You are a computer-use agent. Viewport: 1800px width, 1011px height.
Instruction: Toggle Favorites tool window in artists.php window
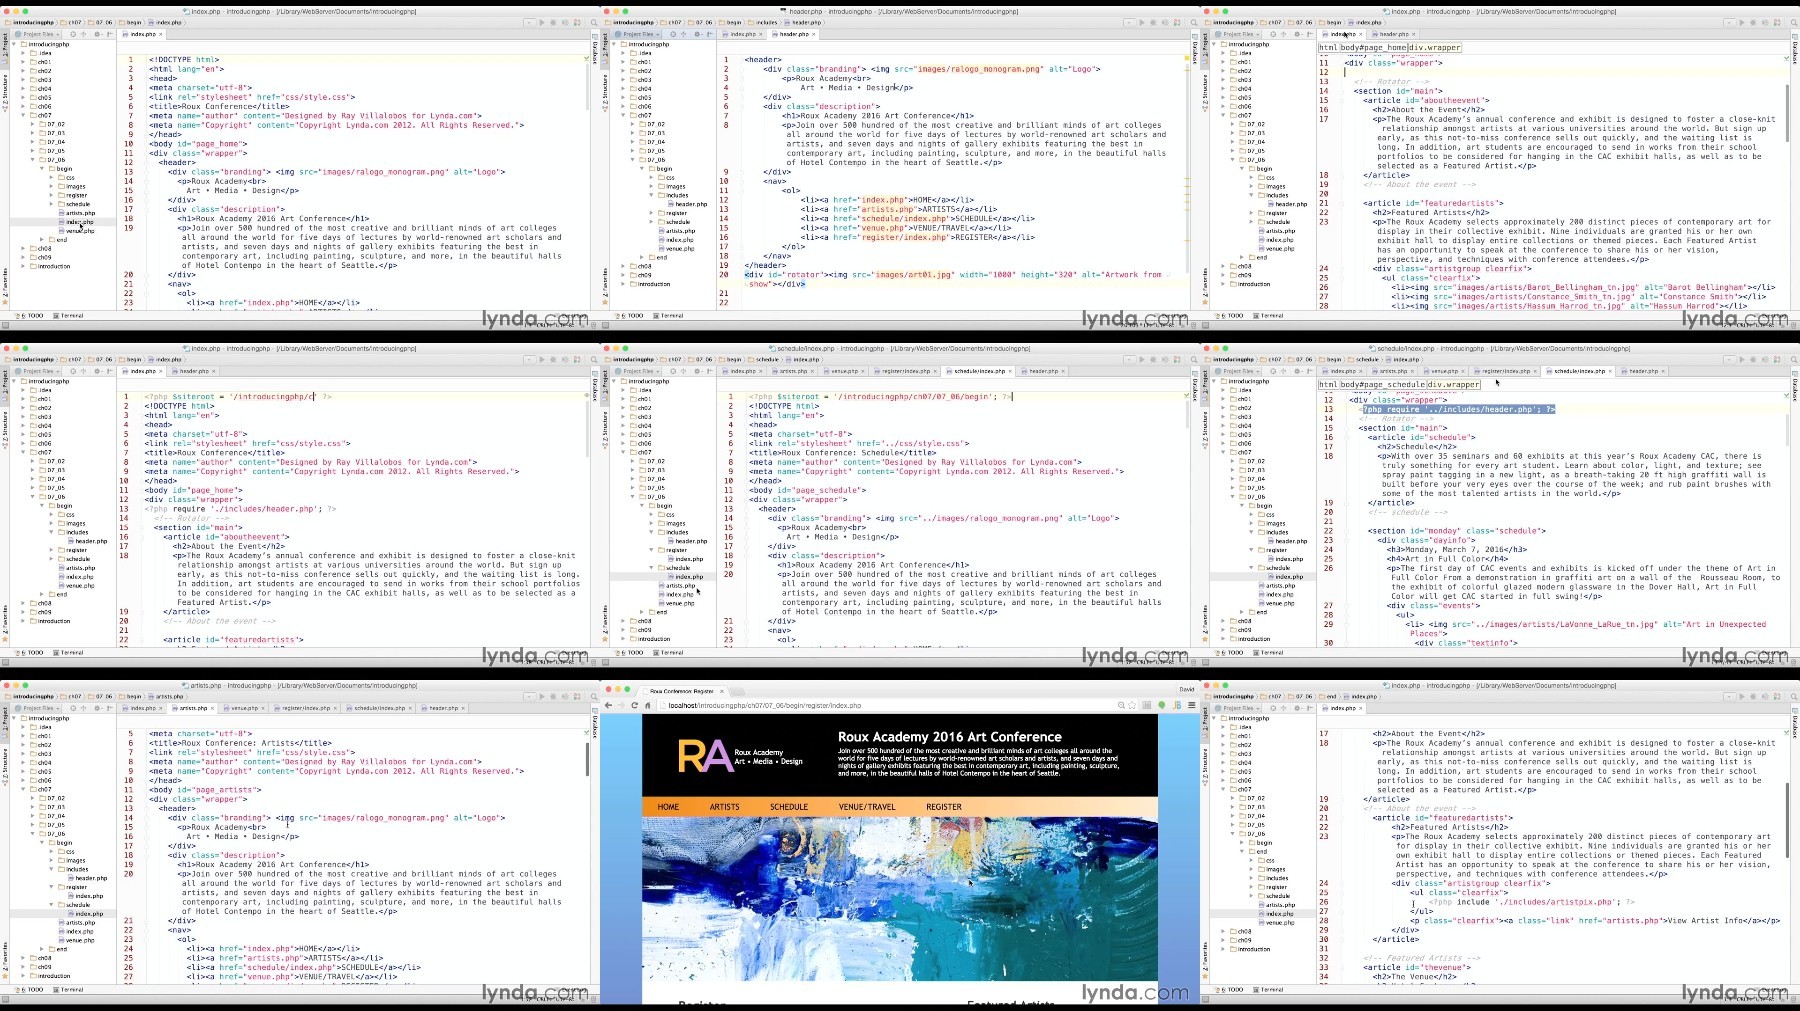[4, 959]
